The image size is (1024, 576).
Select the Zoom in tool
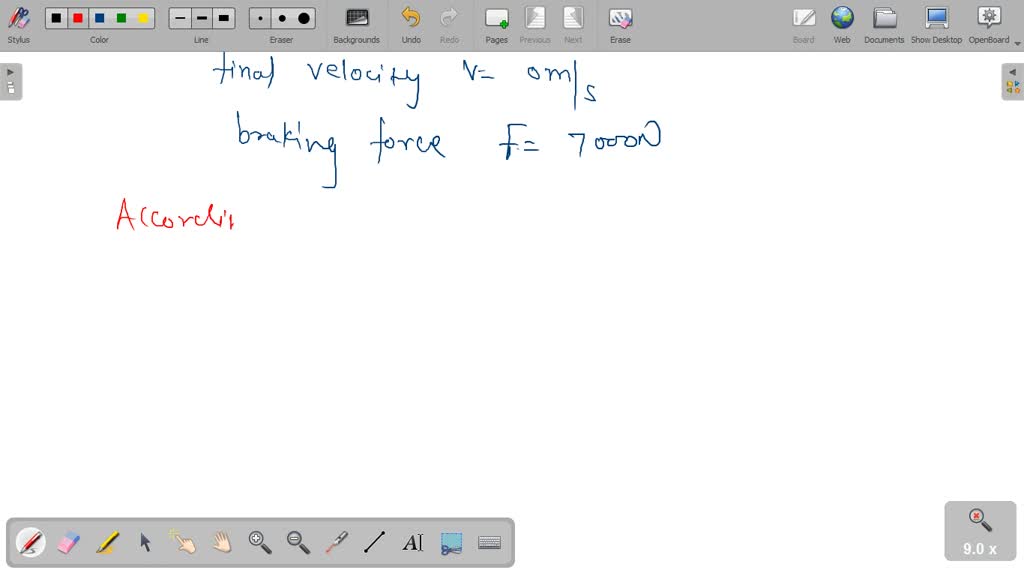pyautogui.click(x=260, y=542)
